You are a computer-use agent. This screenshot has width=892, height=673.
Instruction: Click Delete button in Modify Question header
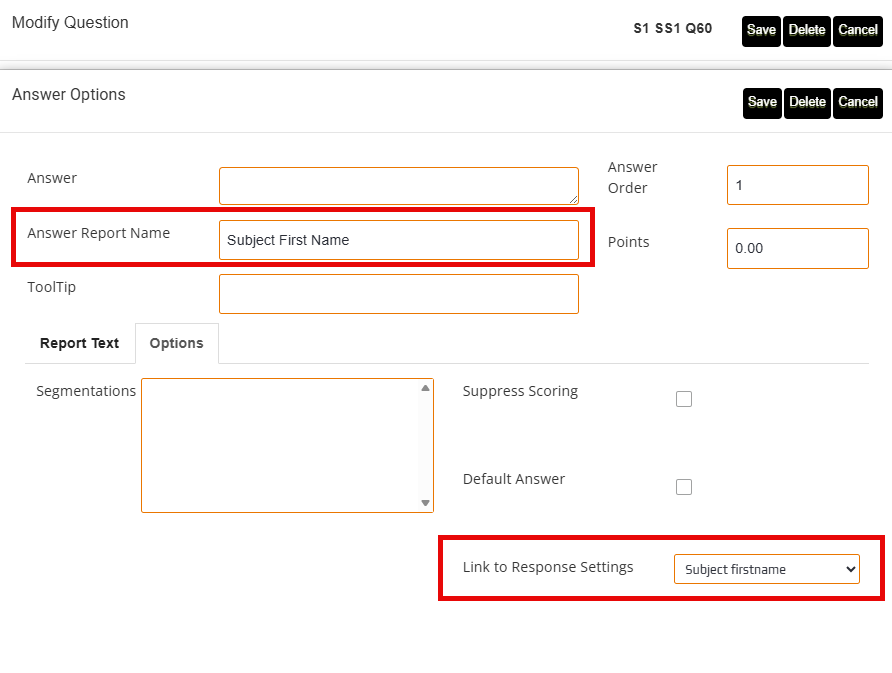pos(807,31)
